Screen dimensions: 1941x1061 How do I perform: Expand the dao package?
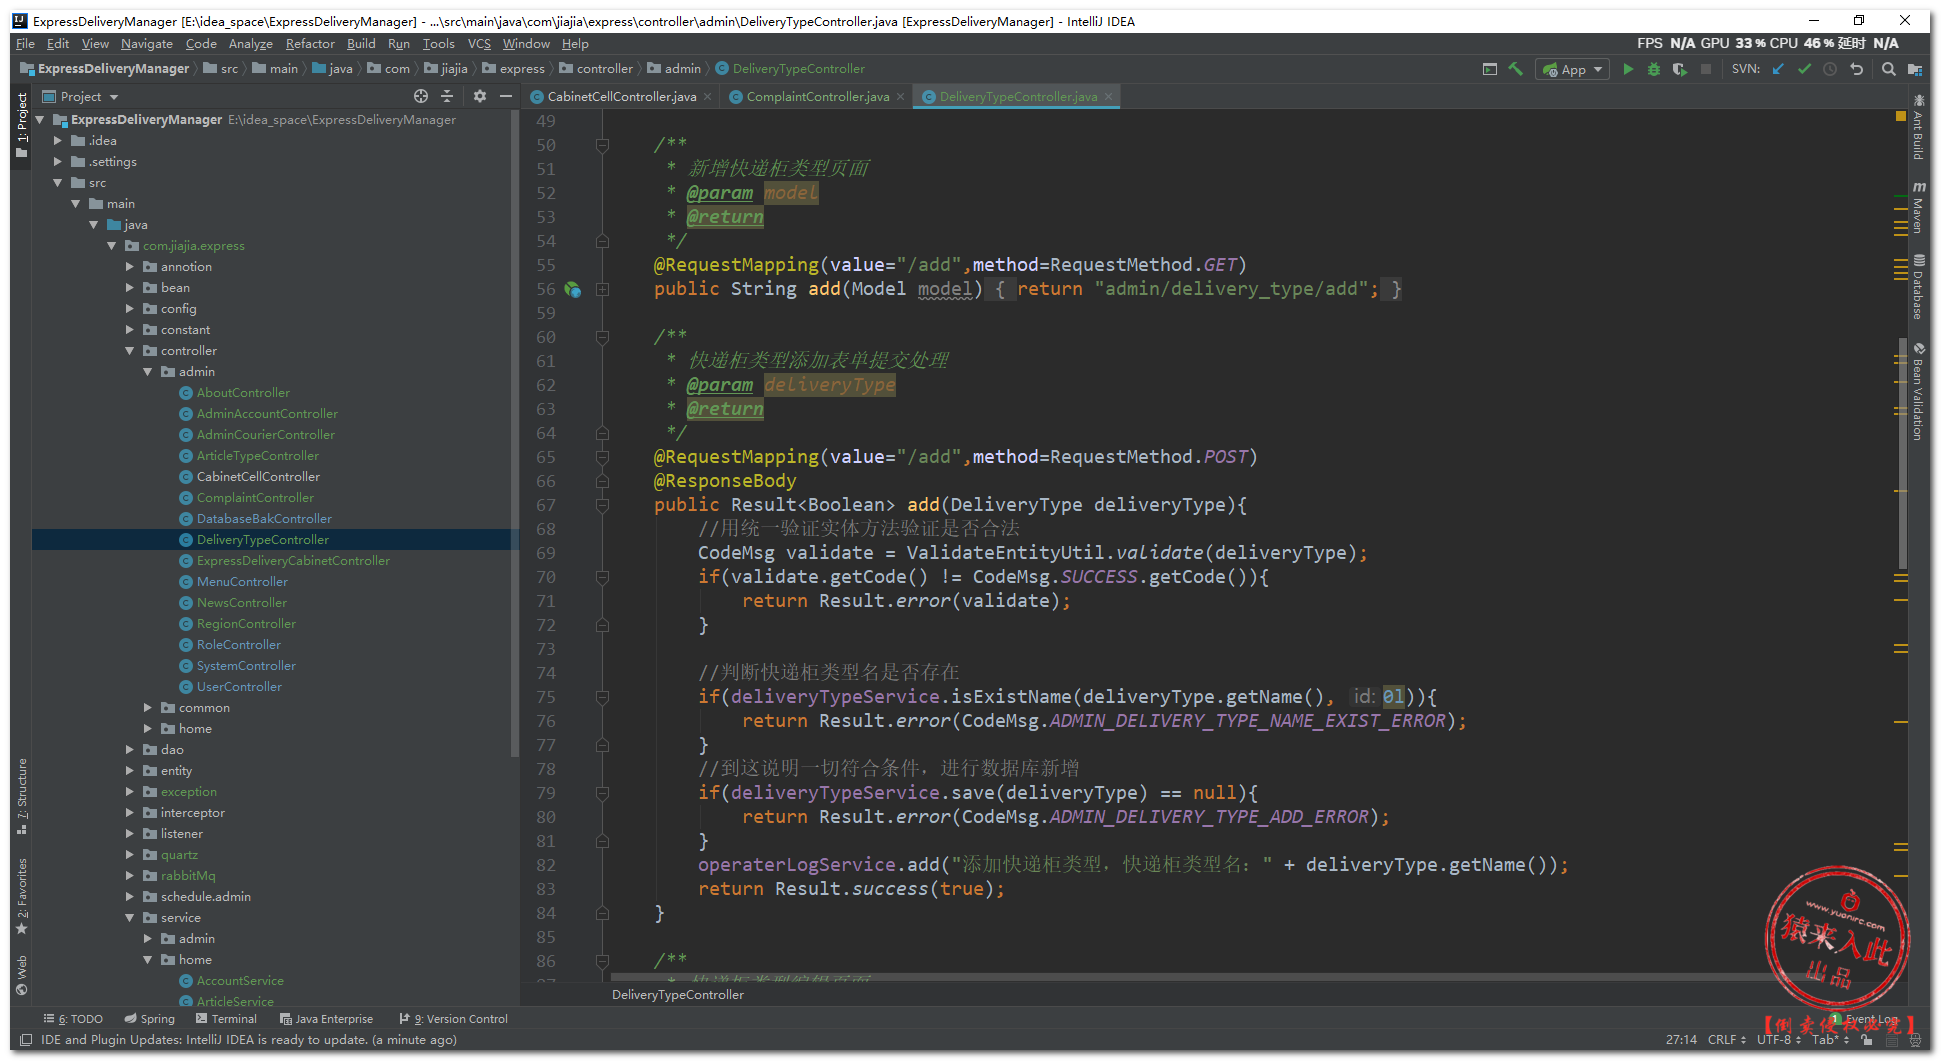[x=130, y=750]
